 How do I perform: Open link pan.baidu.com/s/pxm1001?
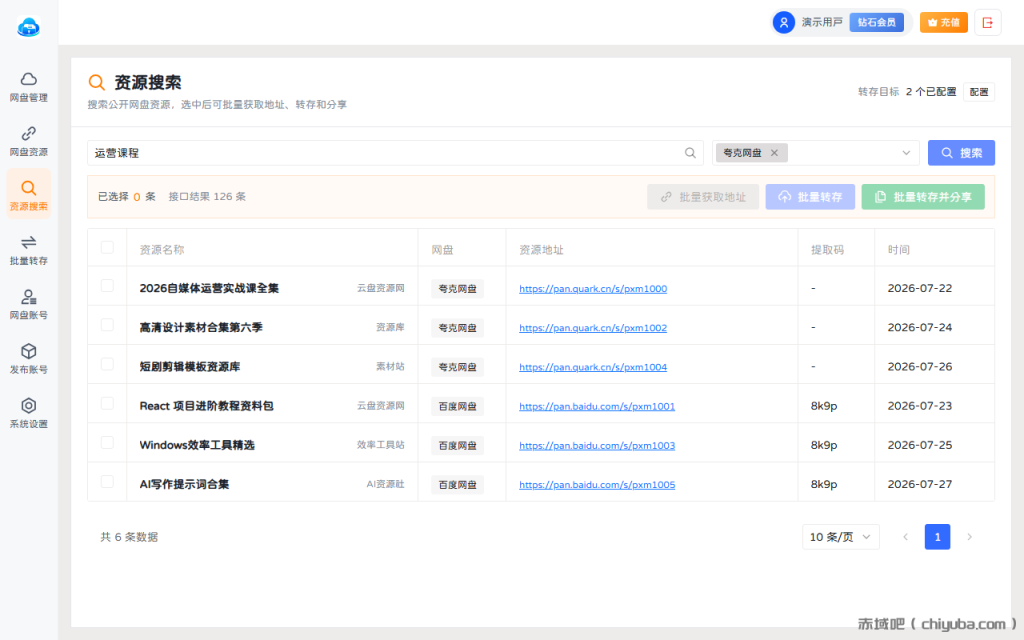click(x=597, y=406)
